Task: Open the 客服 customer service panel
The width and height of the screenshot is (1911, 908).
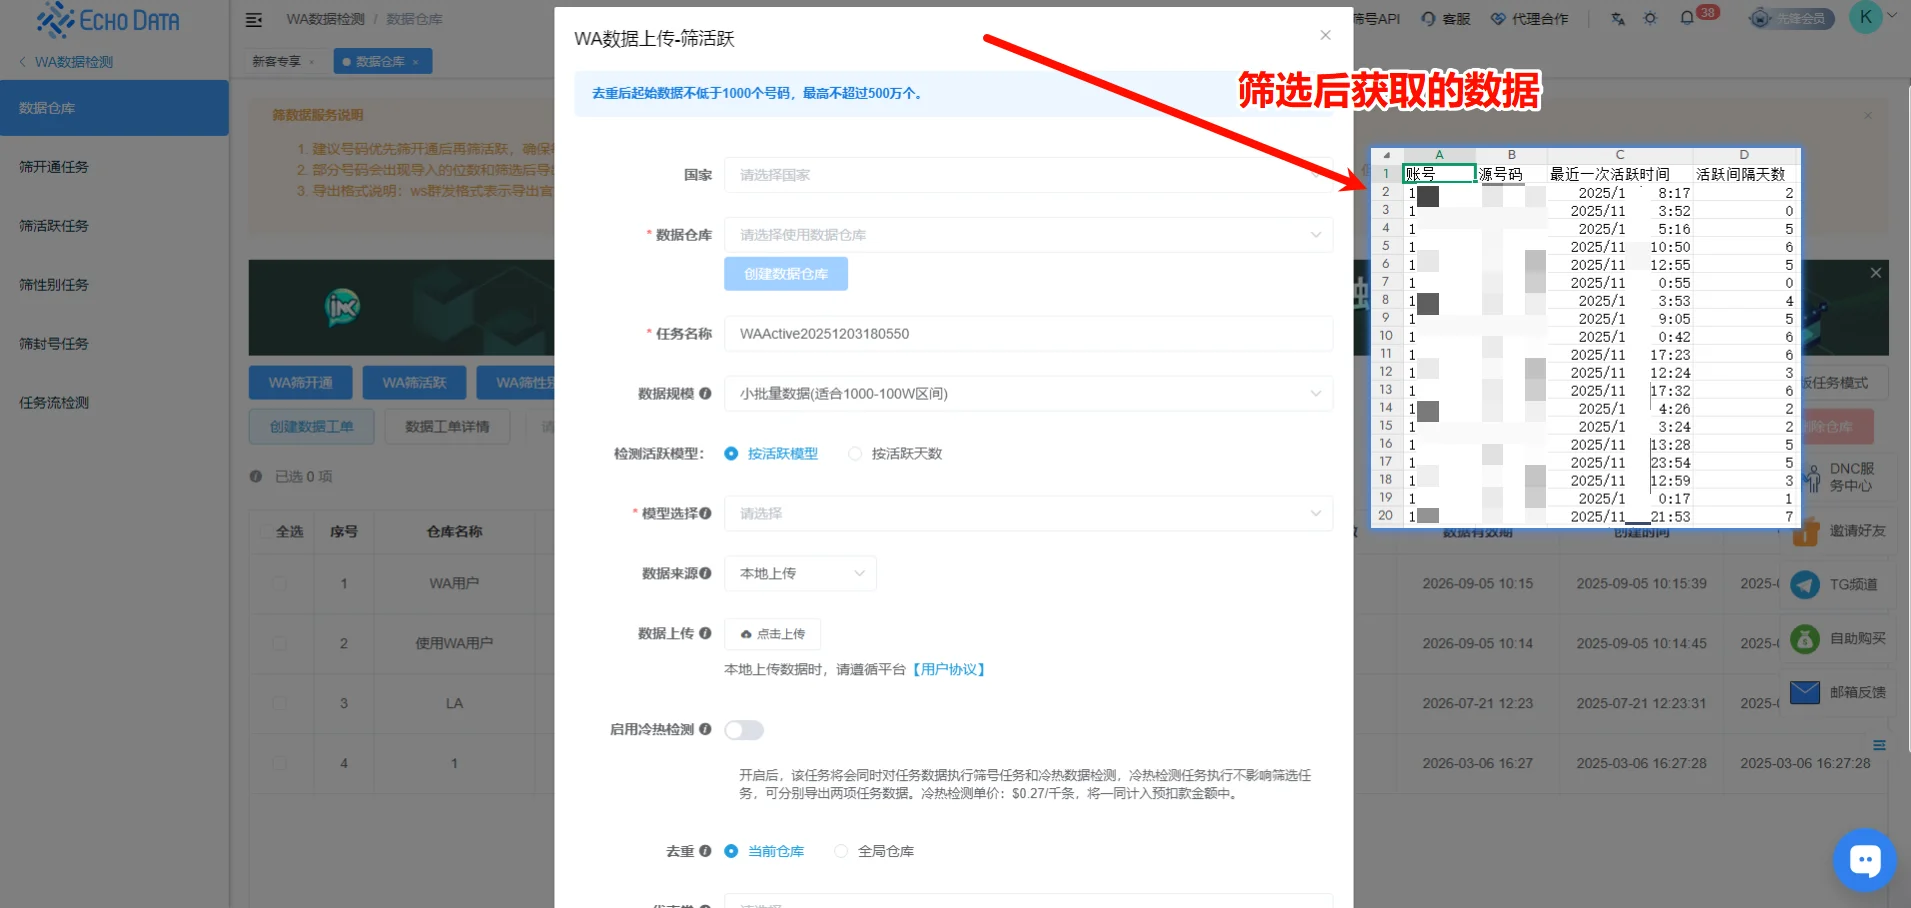Action: [1445, 18]
